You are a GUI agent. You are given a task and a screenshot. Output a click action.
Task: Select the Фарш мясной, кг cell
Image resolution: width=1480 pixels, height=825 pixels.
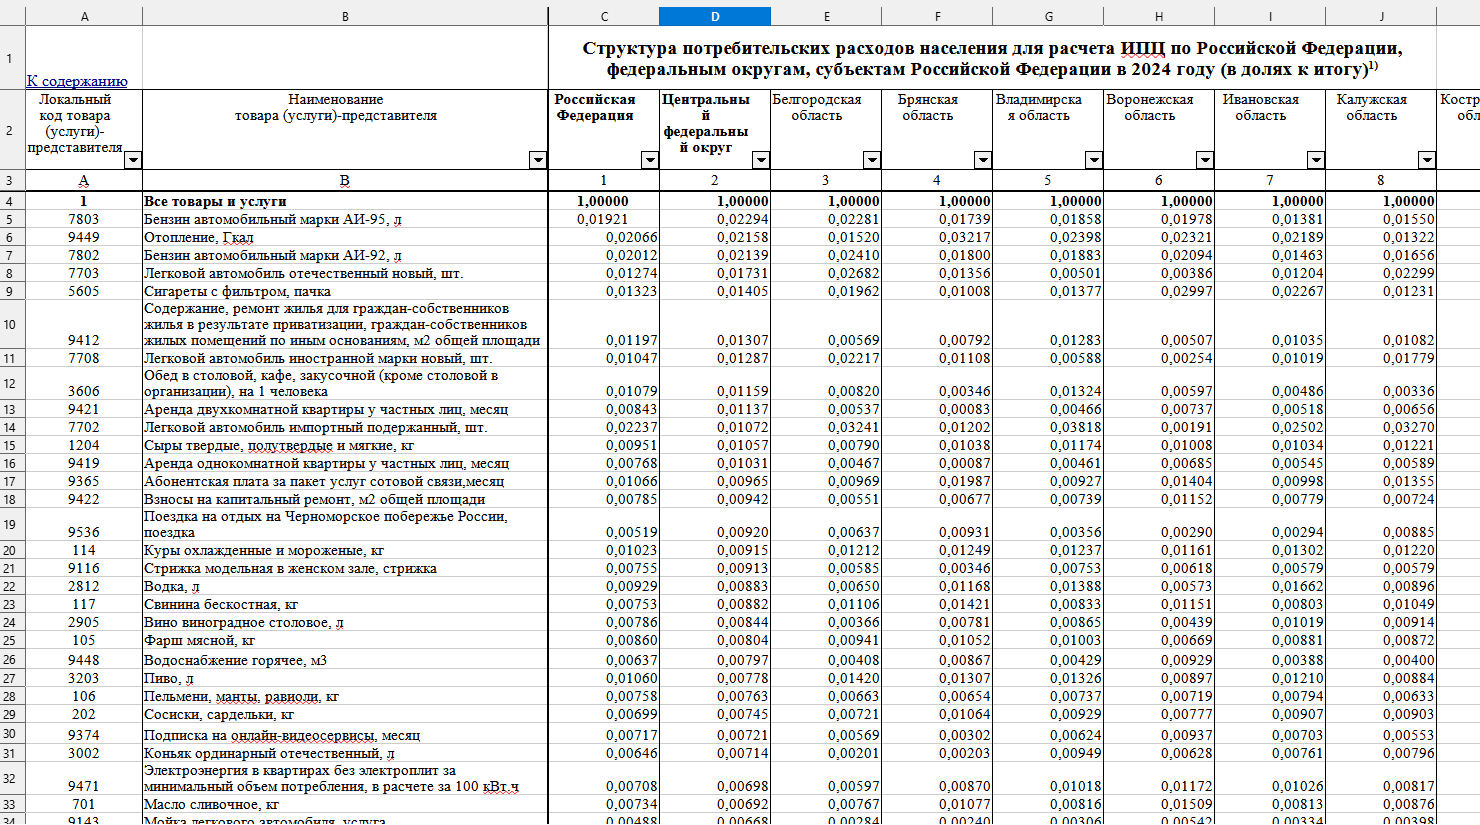tap(345, 640)
